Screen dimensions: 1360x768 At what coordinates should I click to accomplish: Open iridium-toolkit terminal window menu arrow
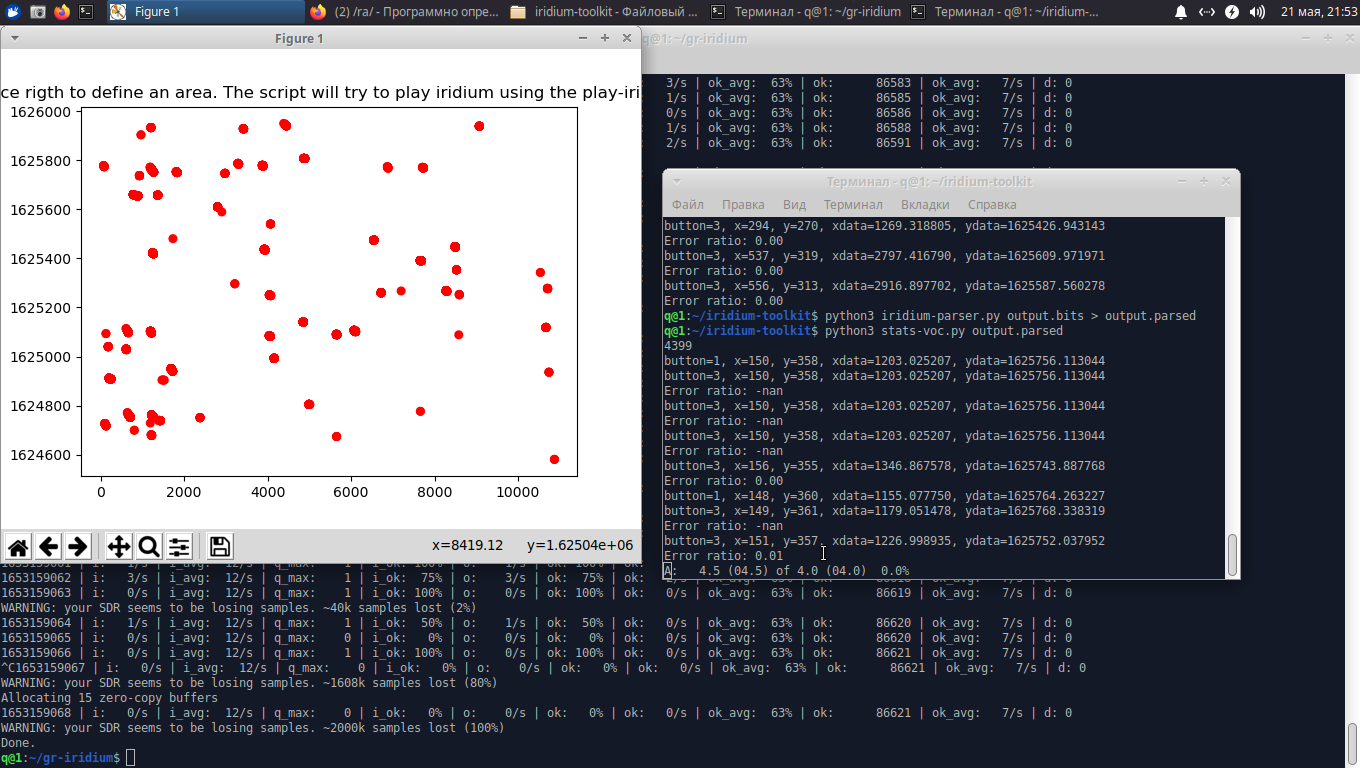coord(677,181)
